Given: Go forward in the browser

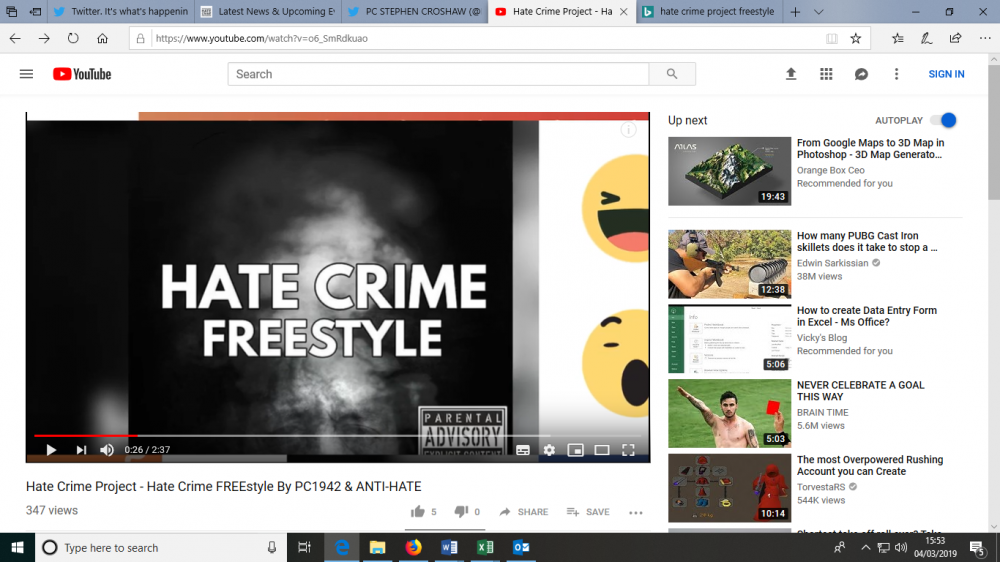Looking at the screenshot, I should [44, 38].
